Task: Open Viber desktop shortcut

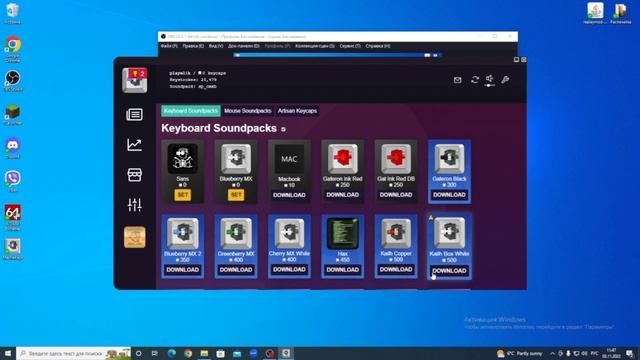Action: (x=13, y=181)
